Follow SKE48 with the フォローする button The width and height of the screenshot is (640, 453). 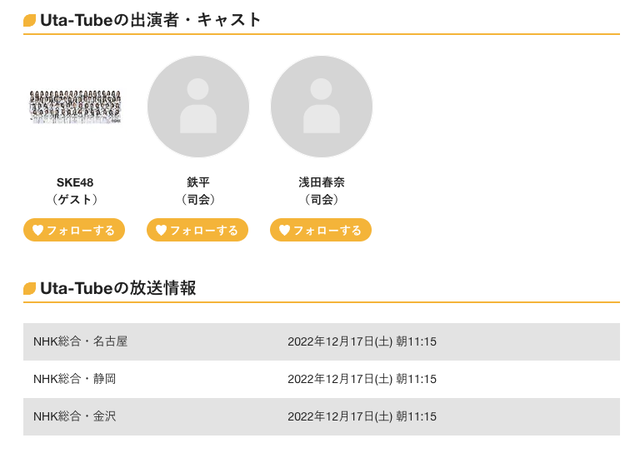point(74,230)
